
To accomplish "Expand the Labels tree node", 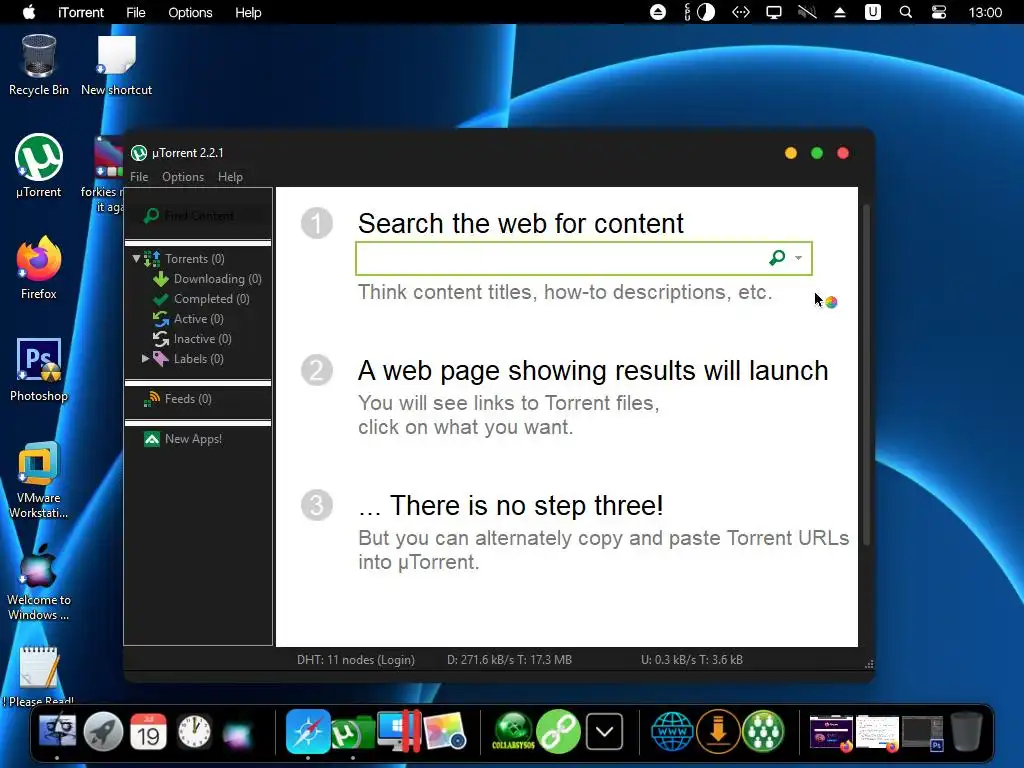I will coord(146,359).
